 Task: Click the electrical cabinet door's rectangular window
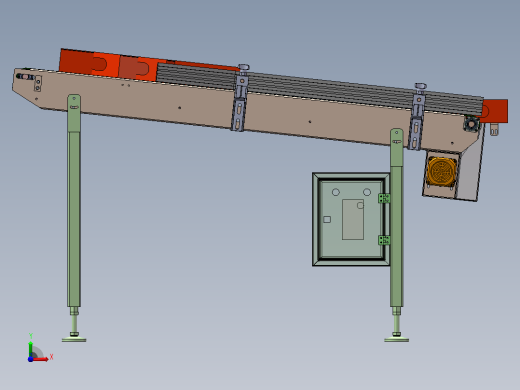click(x=353, y=219)
